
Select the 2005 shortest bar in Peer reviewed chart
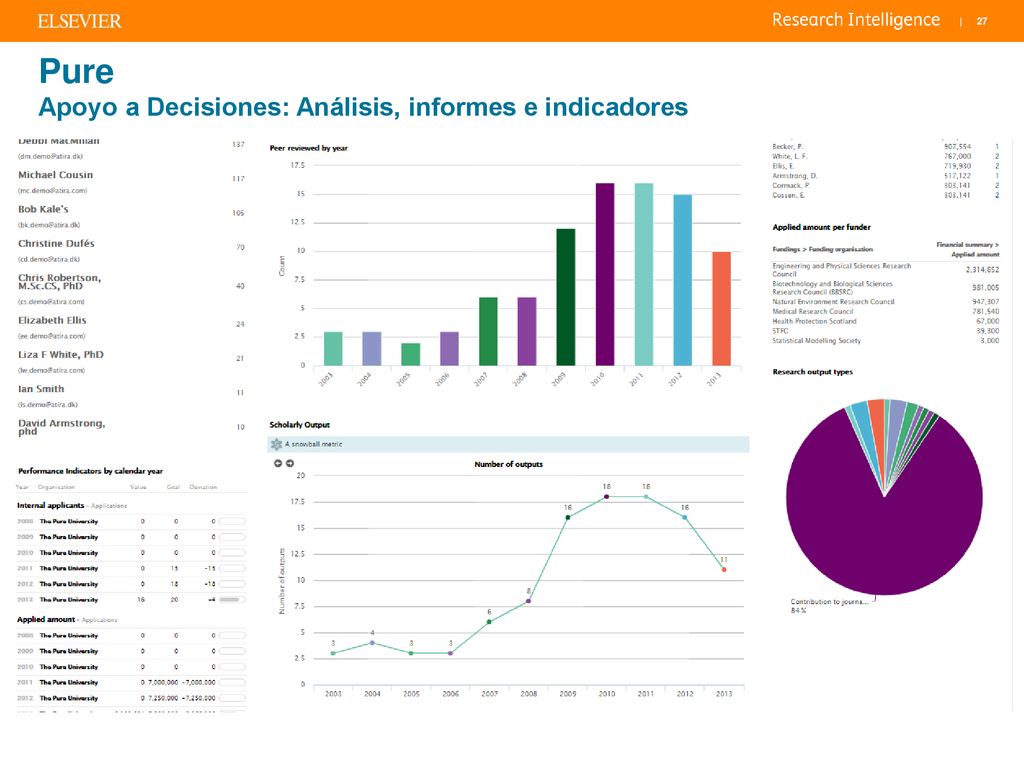tap(410, 355)
